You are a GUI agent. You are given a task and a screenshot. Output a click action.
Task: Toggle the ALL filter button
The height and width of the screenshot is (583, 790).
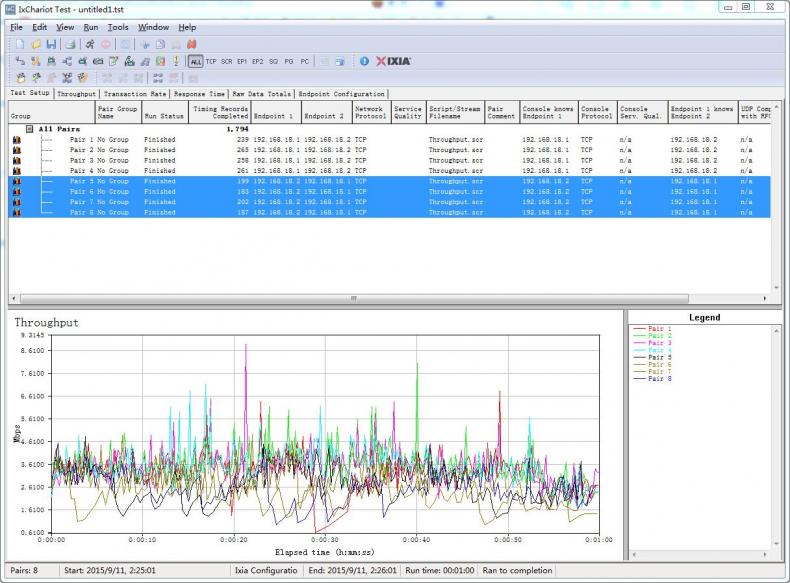click(x=195, y=61)
